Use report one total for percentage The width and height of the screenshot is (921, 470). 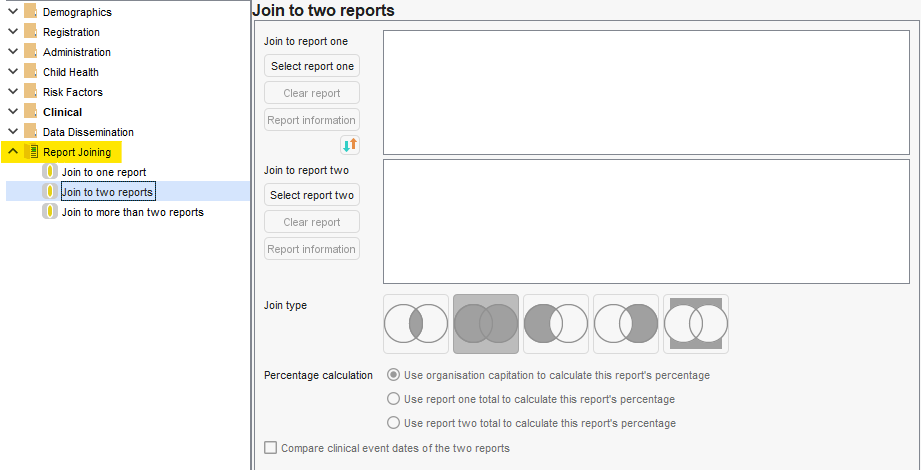[x=393, y=399]
